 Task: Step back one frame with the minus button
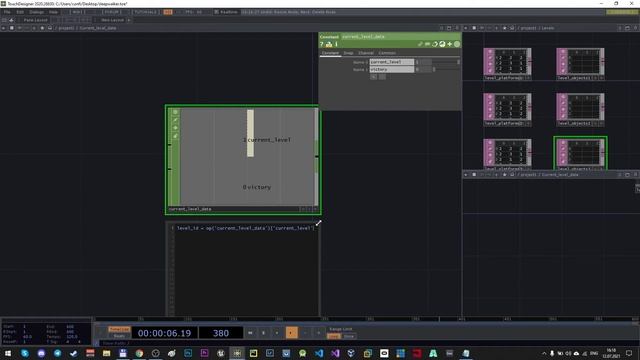[305, 333]
